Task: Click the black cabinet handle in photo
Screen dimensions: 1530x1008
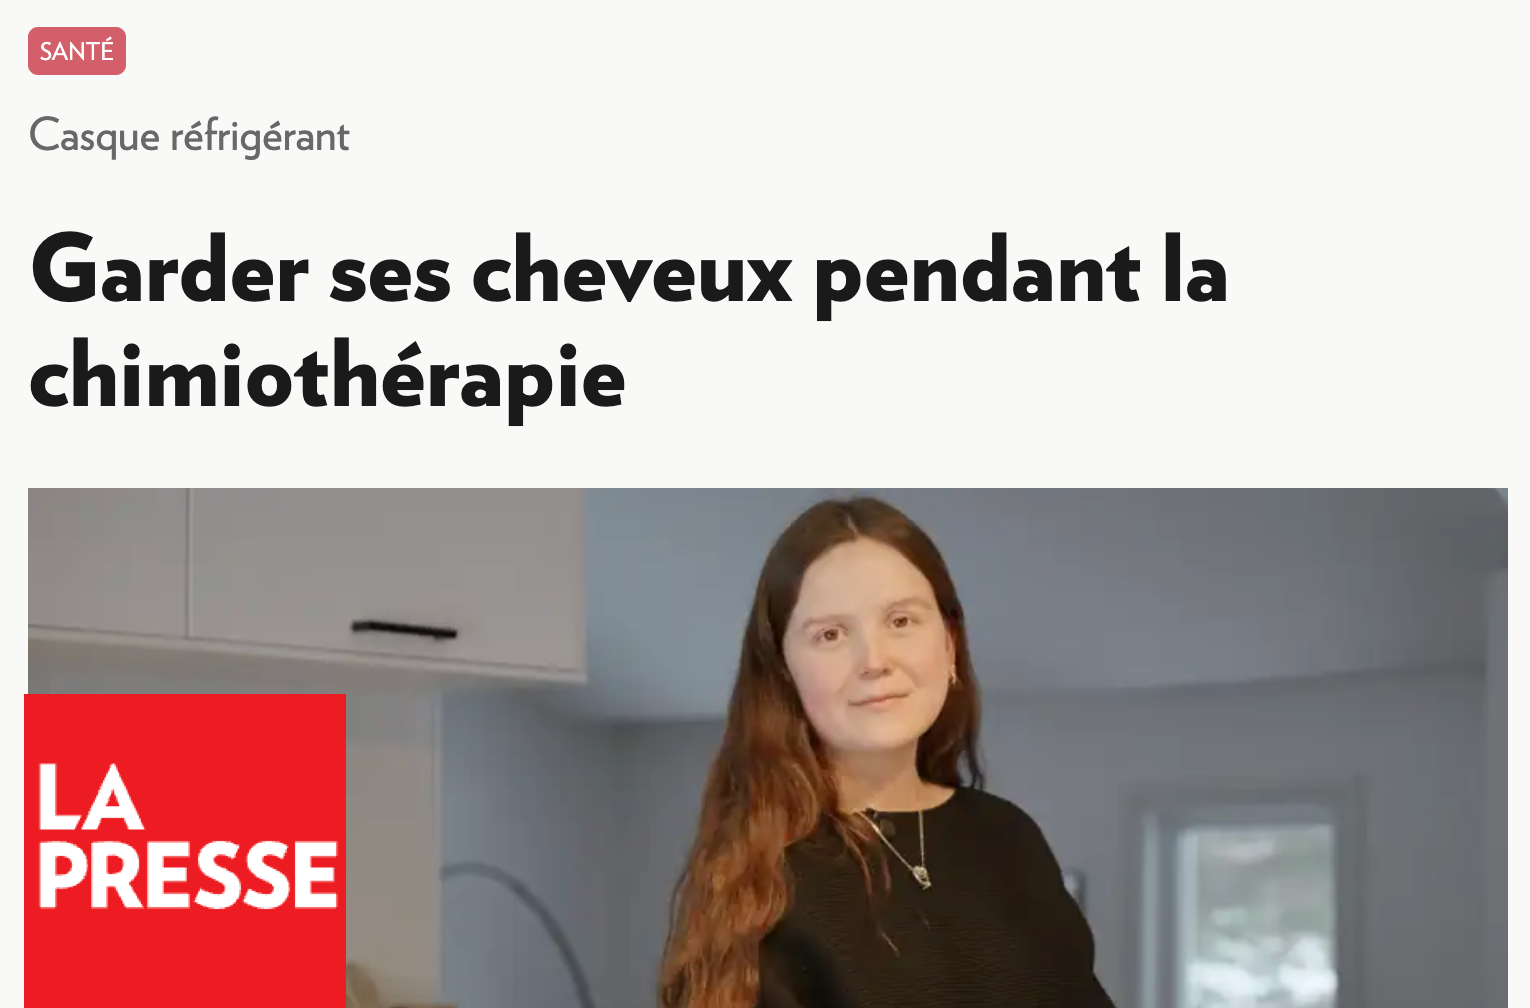Action: [x=404, y=629]
